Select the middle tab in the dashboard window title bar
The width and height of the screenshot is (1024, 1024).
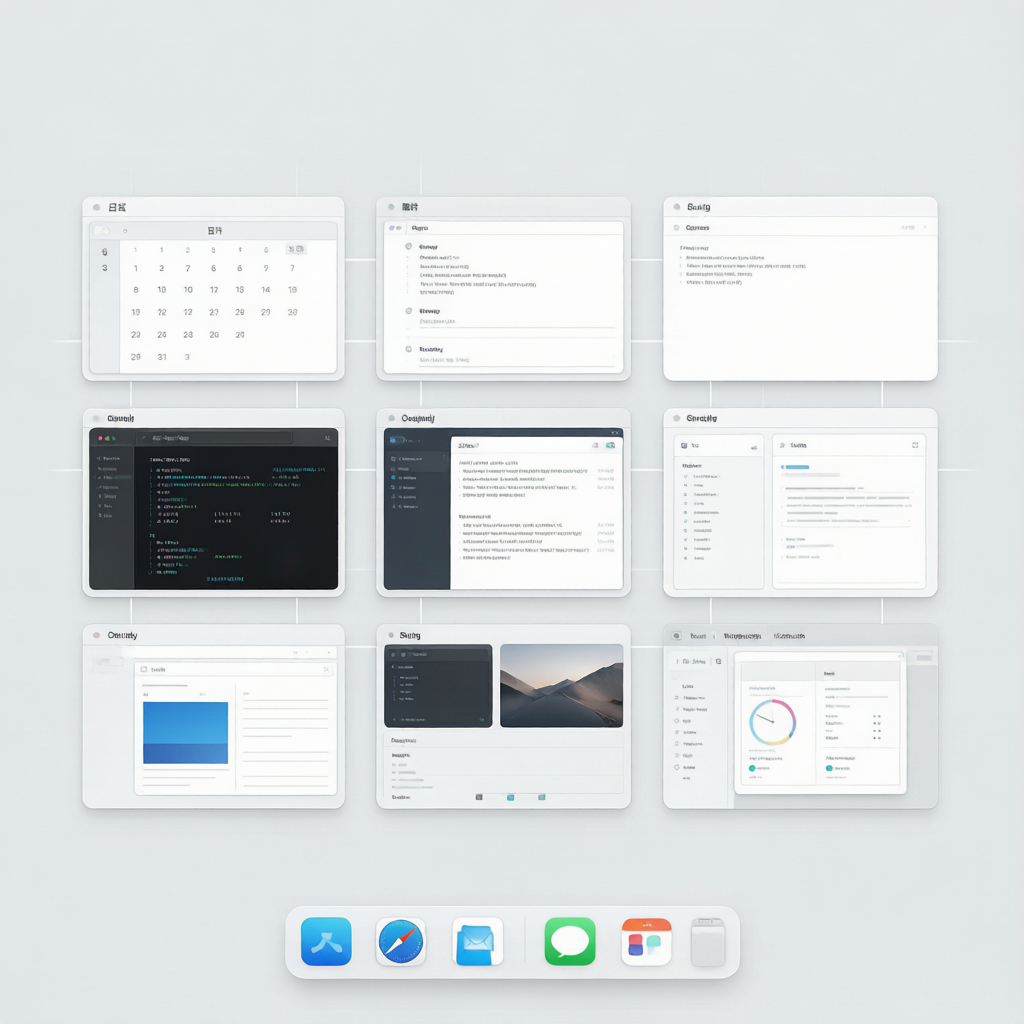click(x=742, y=635)
